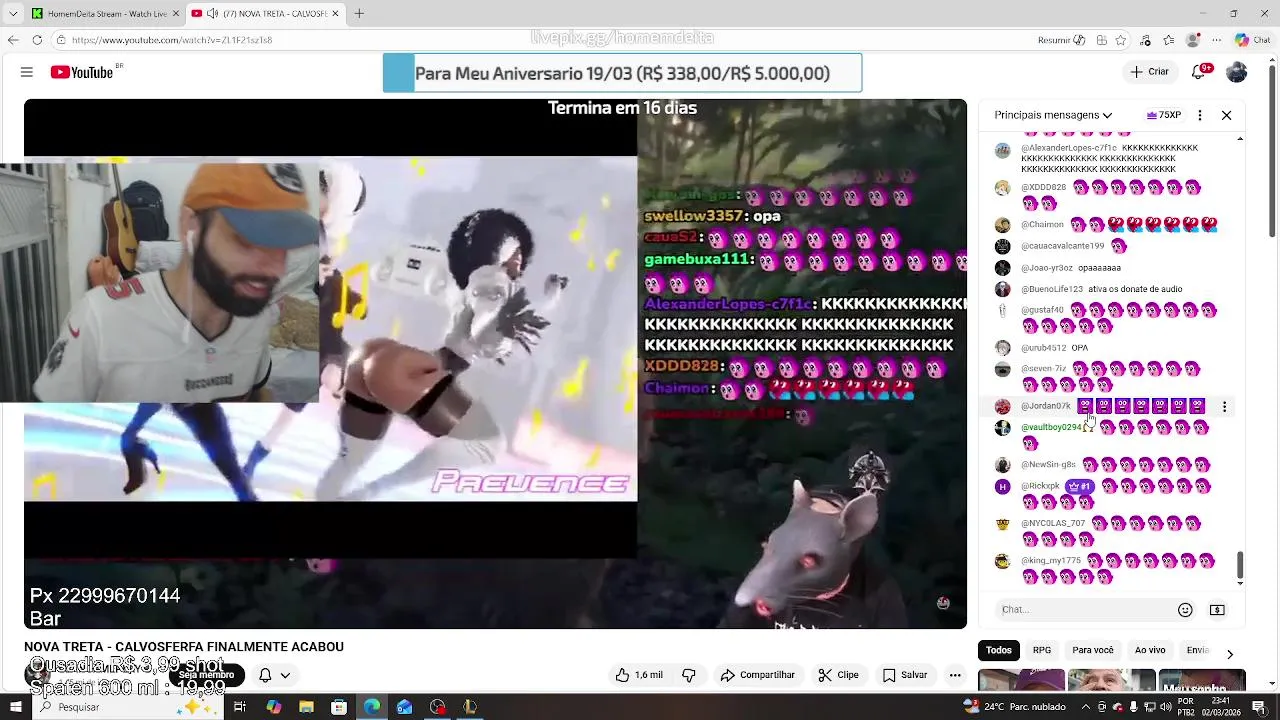The height and width of the screenshot is (720, 1280).
Task: Add page to favorites star
Action: point(1121,40)
